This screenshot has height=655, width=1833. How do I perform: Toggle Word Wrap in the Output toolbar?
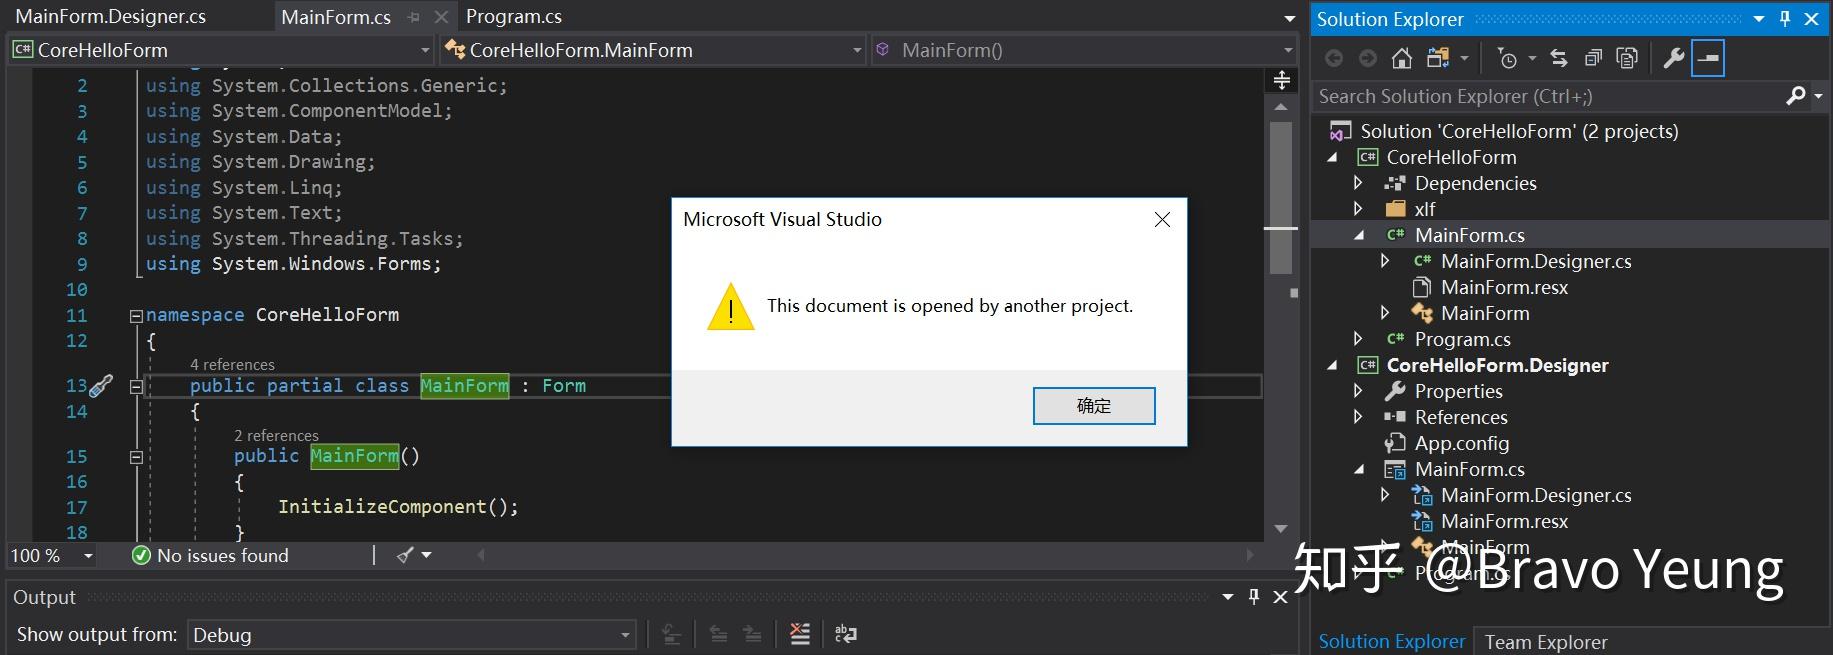click(x=846, y=634)
